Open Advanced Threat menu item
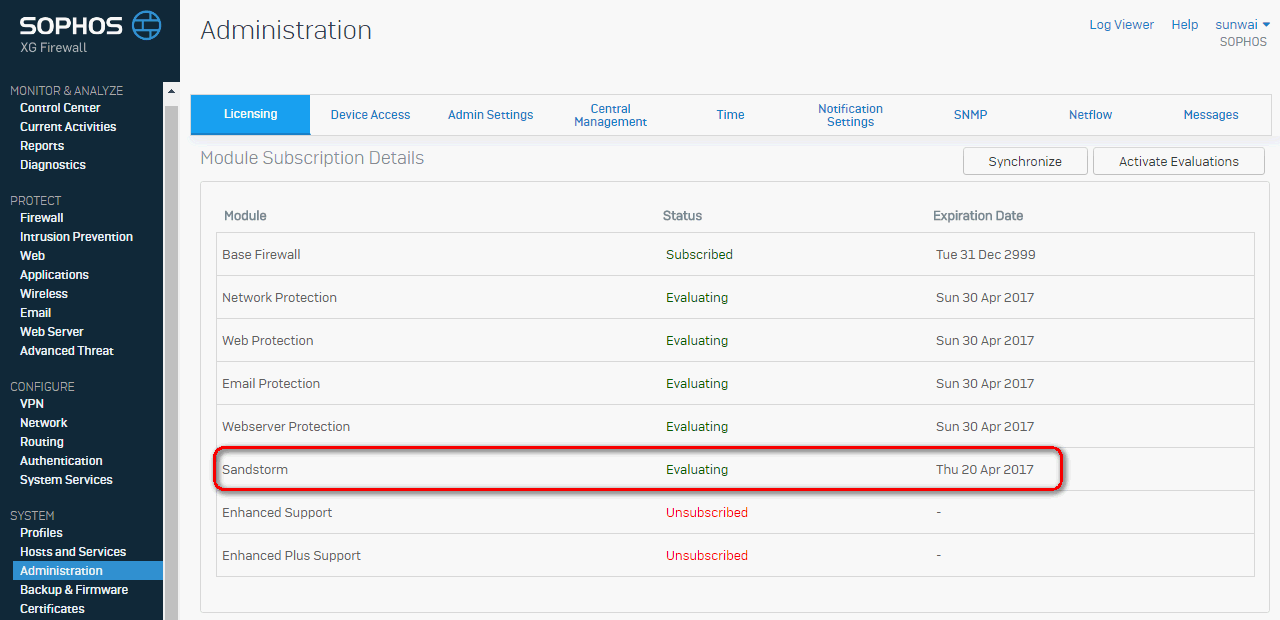1280x620 pixels. coord(67,351)
